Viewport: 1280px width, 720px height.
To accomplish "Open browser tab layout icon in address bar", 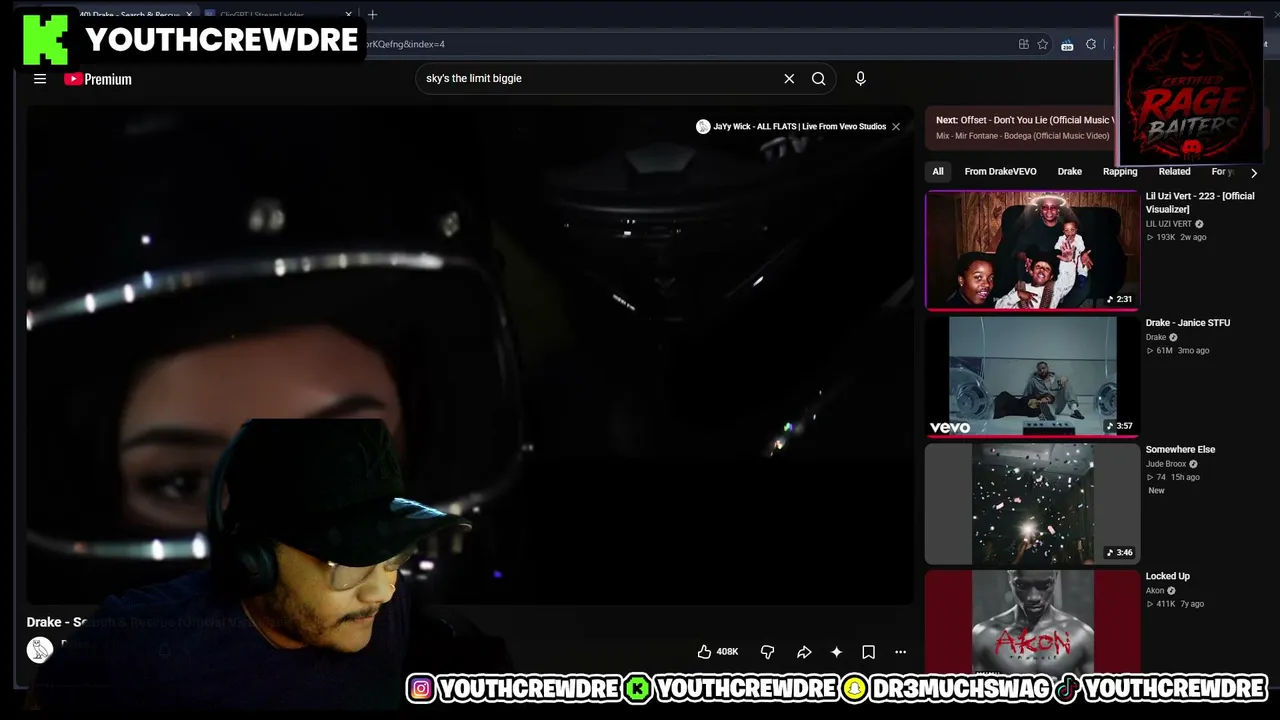I will click(x=1023, y=44).
